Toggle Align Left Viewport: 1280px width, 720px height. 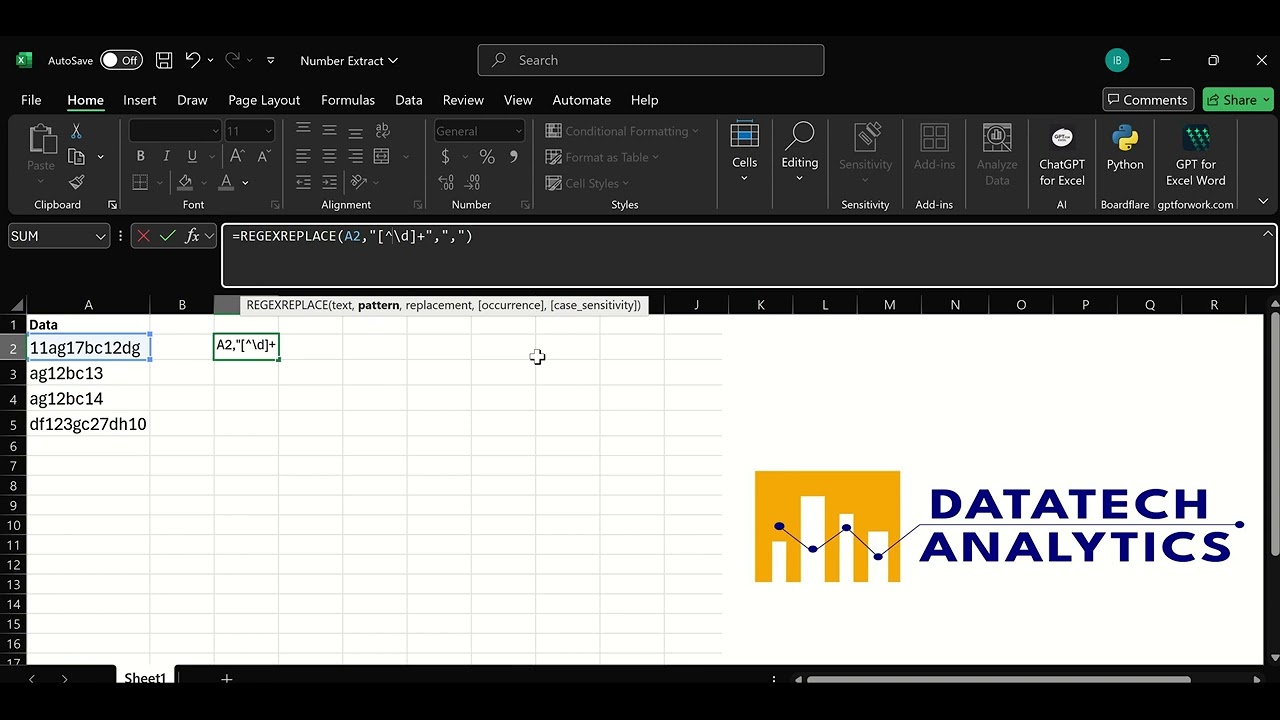pos(303,157)
